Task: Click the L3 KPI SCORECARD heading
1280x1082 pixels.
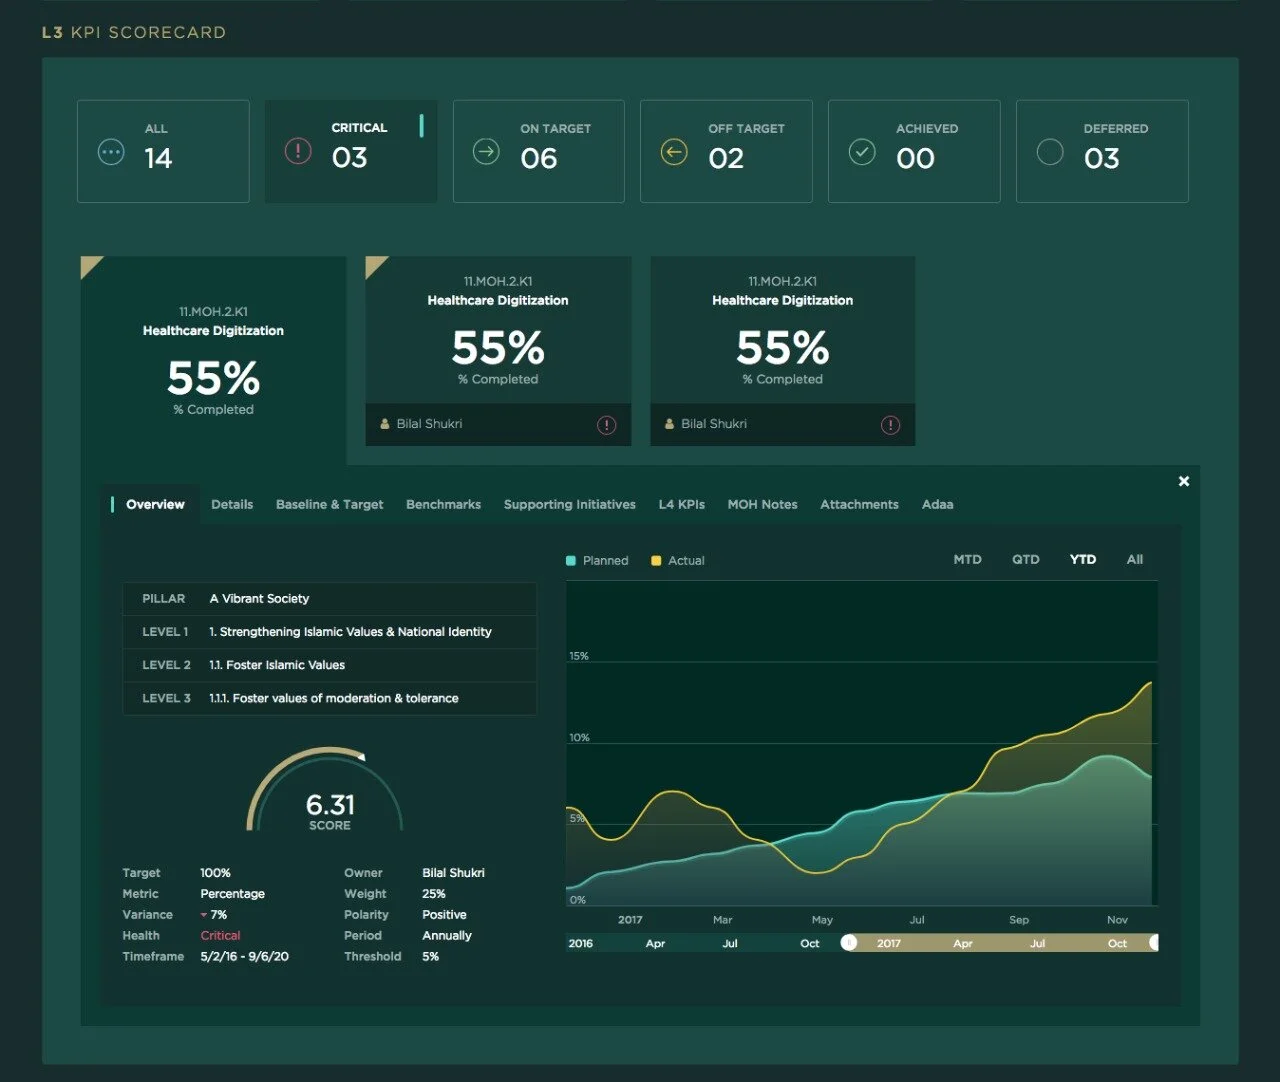Action: click(134, 32)
